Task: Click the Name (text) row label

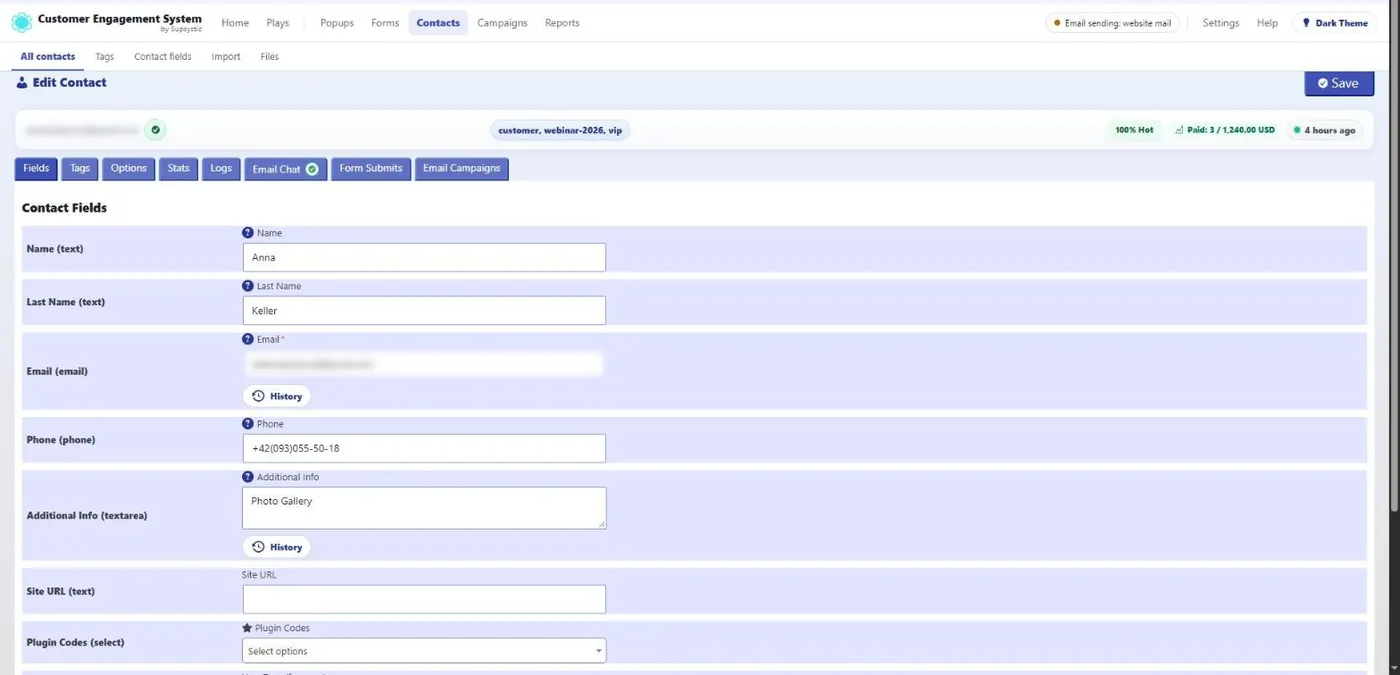Action: pyautogui.click(x=55, y=249)
